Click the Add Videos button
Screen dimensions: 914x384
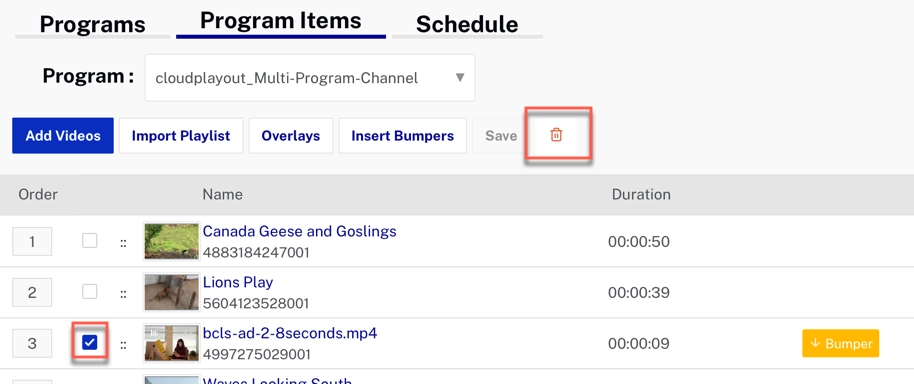coord(63,136)
